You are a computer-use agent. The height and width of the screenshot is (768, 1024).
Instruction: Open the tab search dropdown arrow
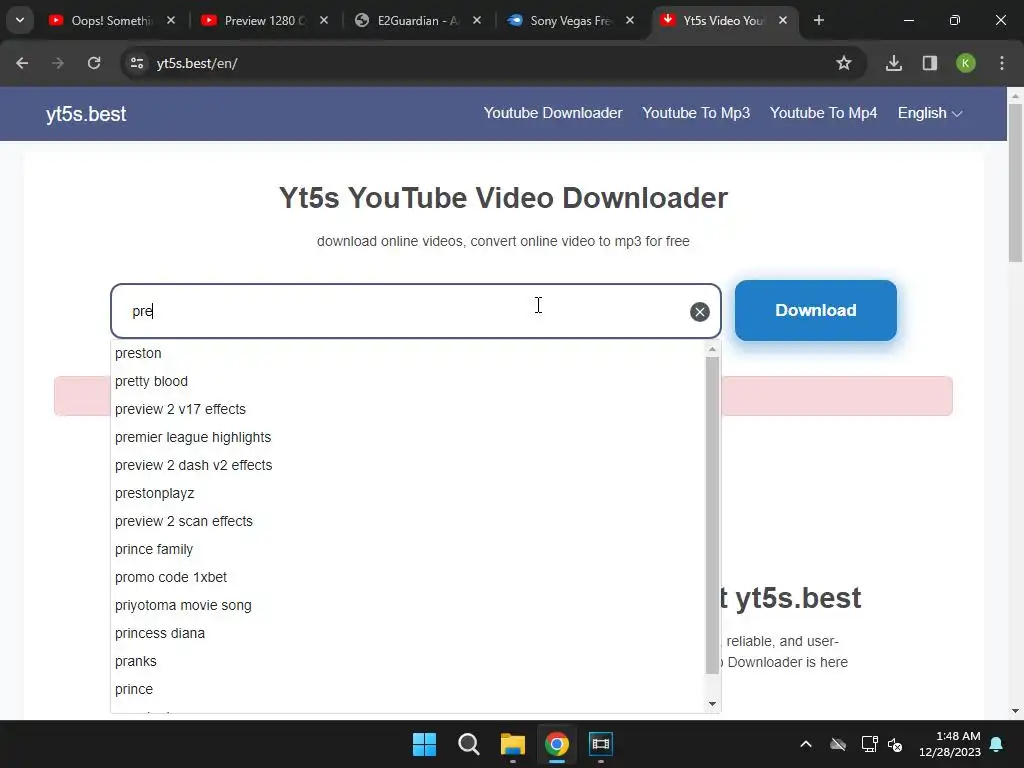point(20,20)
